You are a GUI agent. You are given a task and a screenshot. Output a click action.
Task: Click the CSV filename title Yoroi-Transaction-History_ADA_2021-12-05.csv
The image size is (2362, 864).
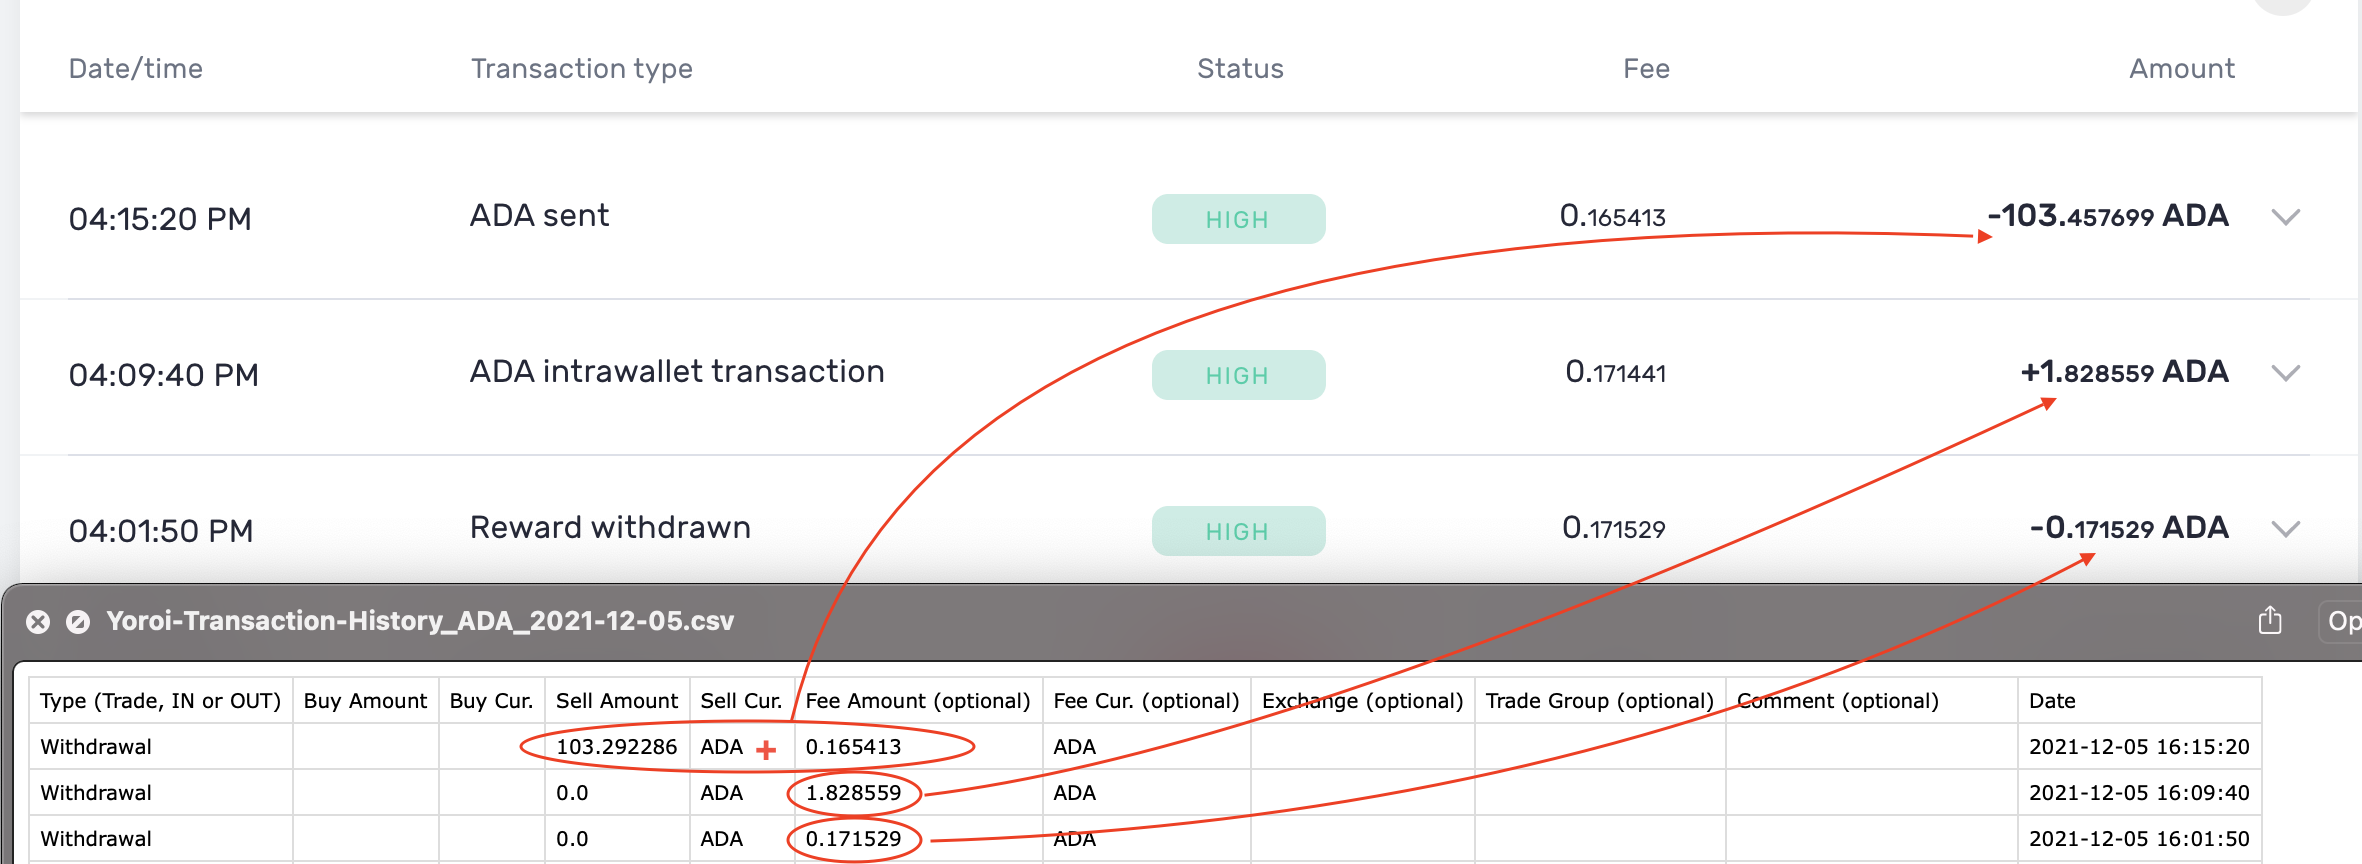coord(420,621)
